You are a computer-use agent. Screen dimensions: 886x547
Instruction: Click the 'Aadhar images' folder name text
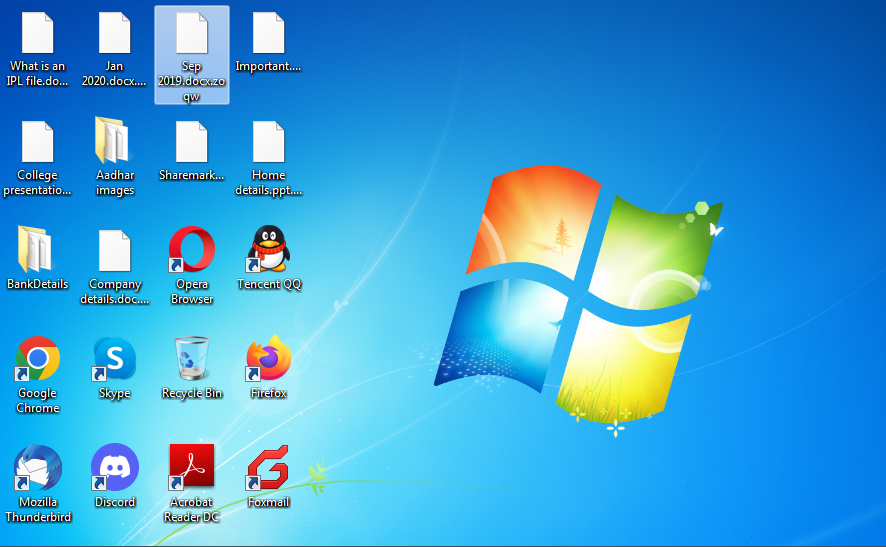115,183
